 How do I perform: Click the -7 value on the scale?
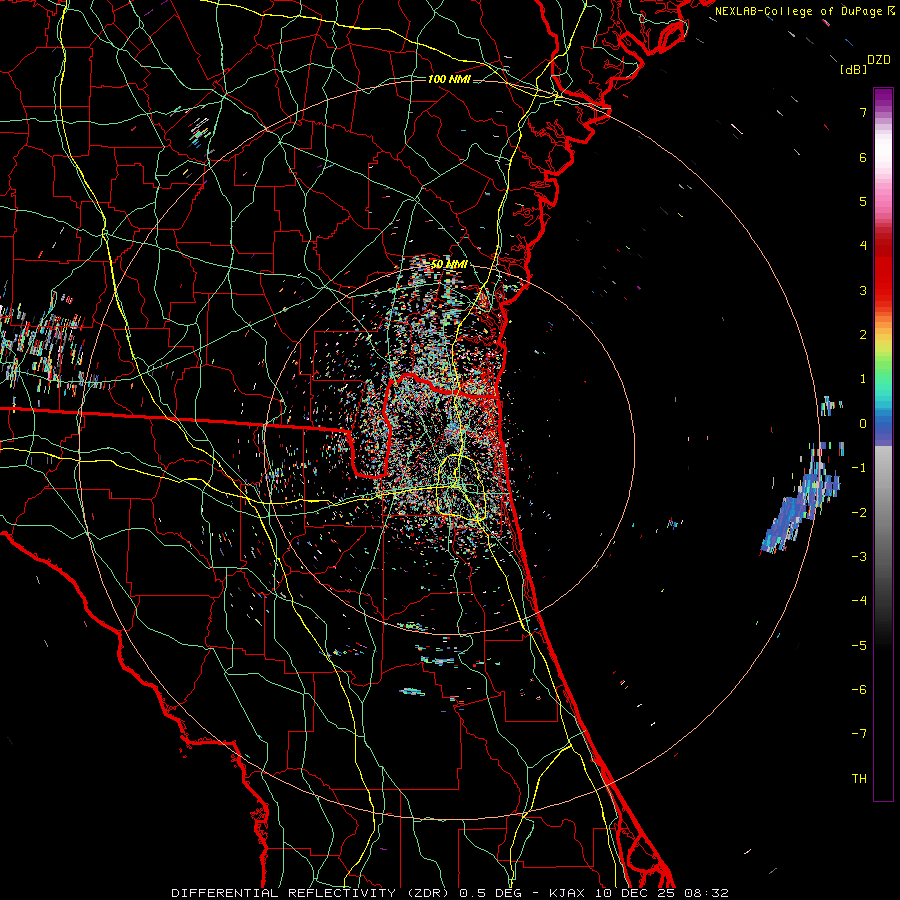point(859,734)
